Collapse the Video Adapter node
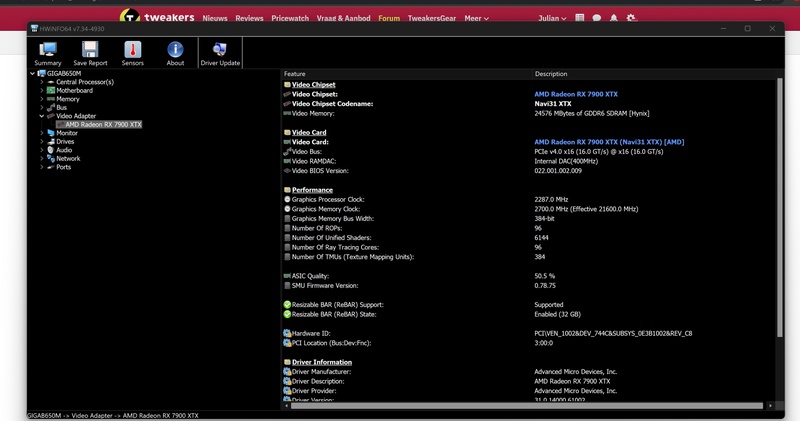The width and height of the screenshot is (800, 421). coord(42,116)
